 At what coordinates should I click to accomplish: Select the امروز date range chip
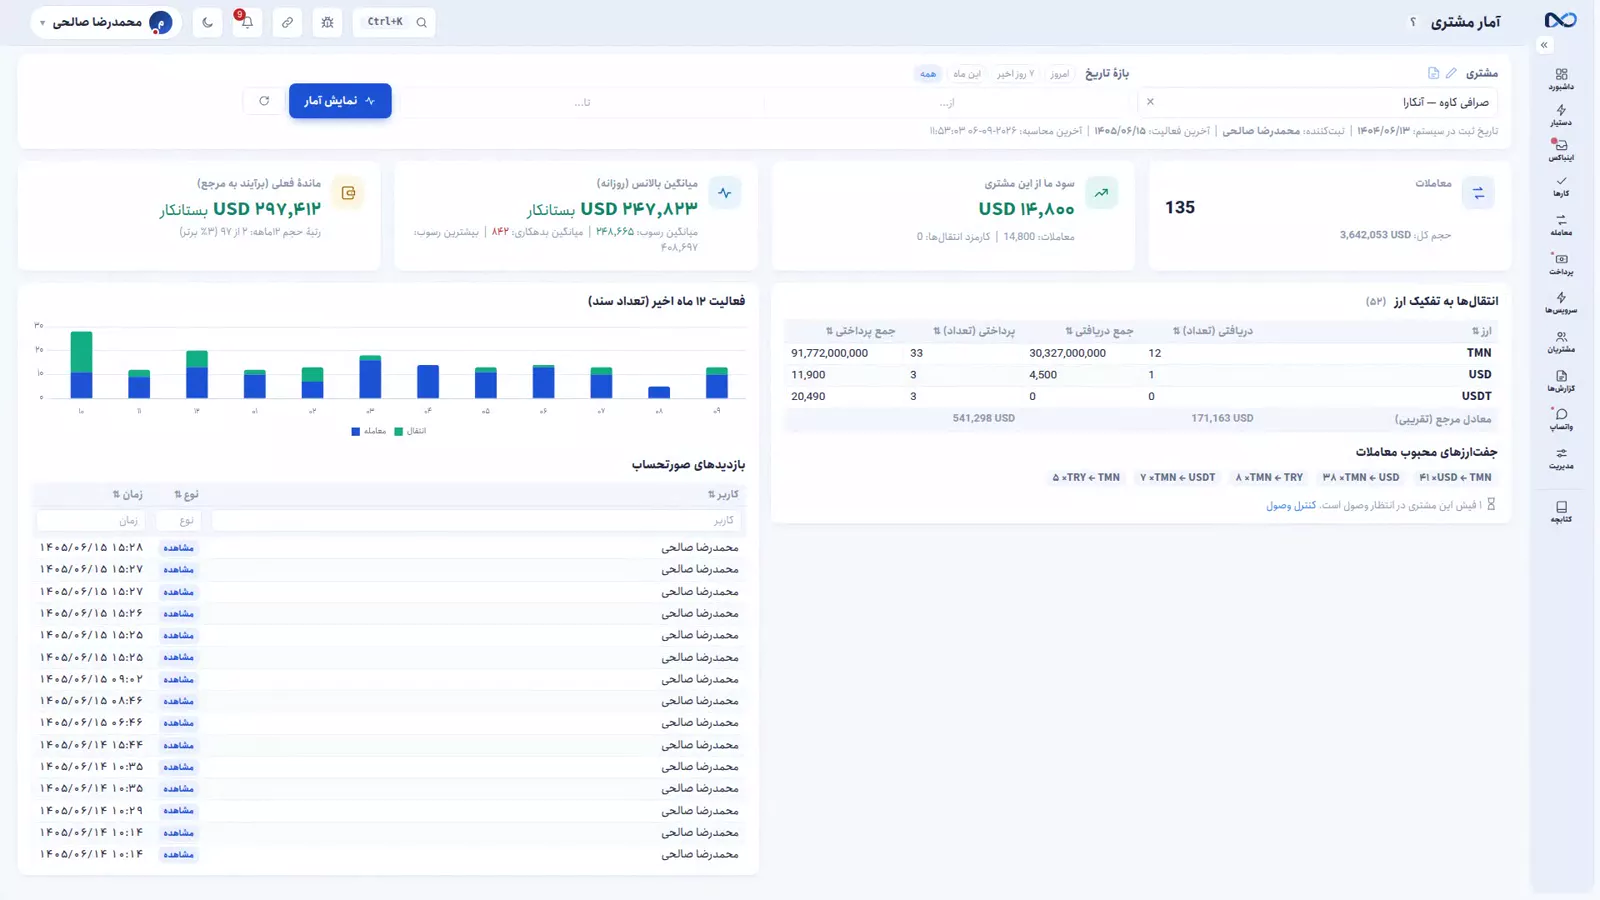click(x=1060, y=74)
